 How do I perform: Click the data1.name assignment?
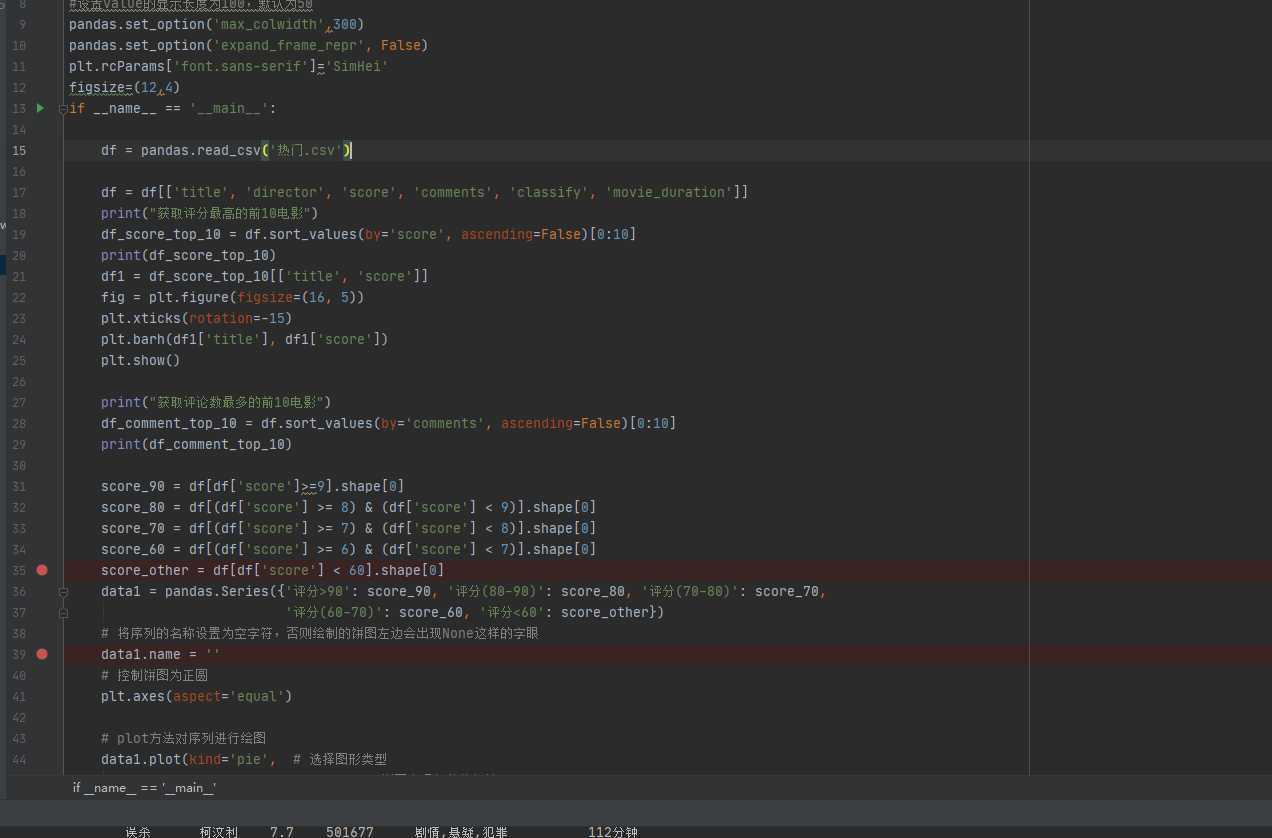click(x=160, y=654)
